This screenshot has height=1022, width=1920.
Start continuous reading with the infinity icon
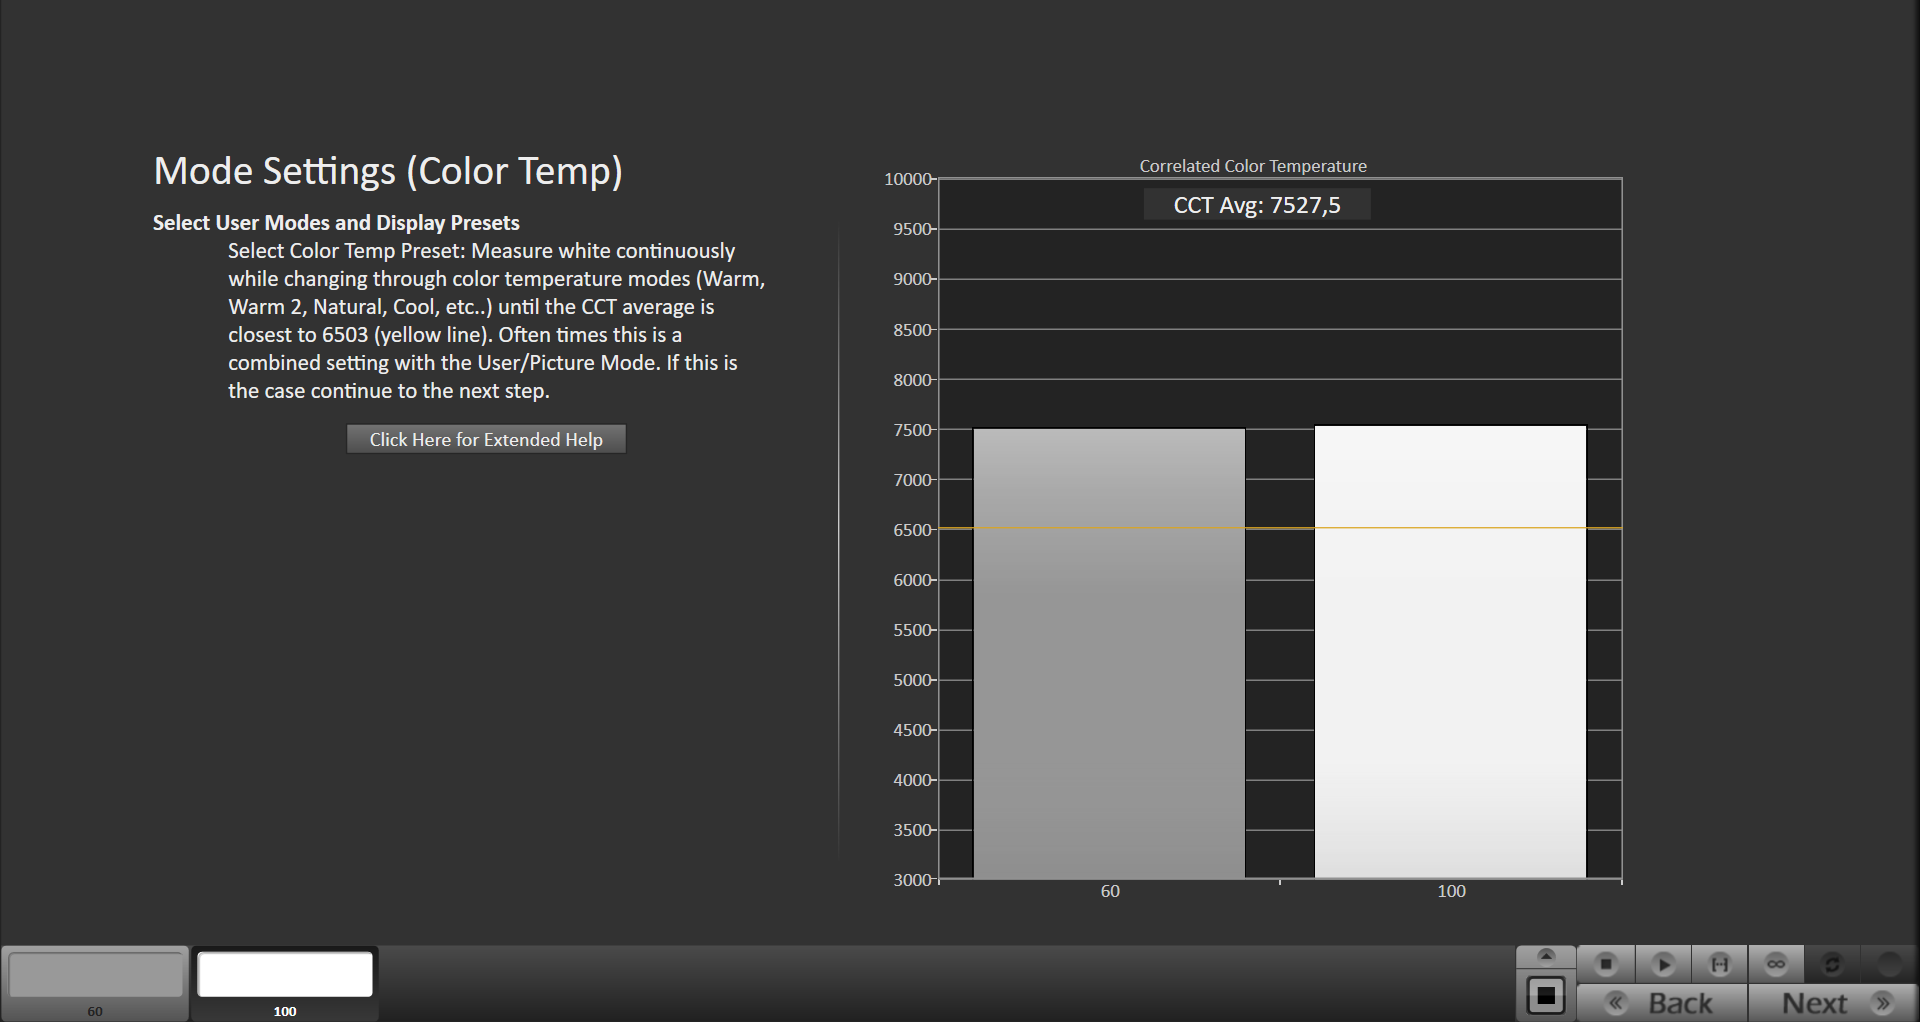1776,964
